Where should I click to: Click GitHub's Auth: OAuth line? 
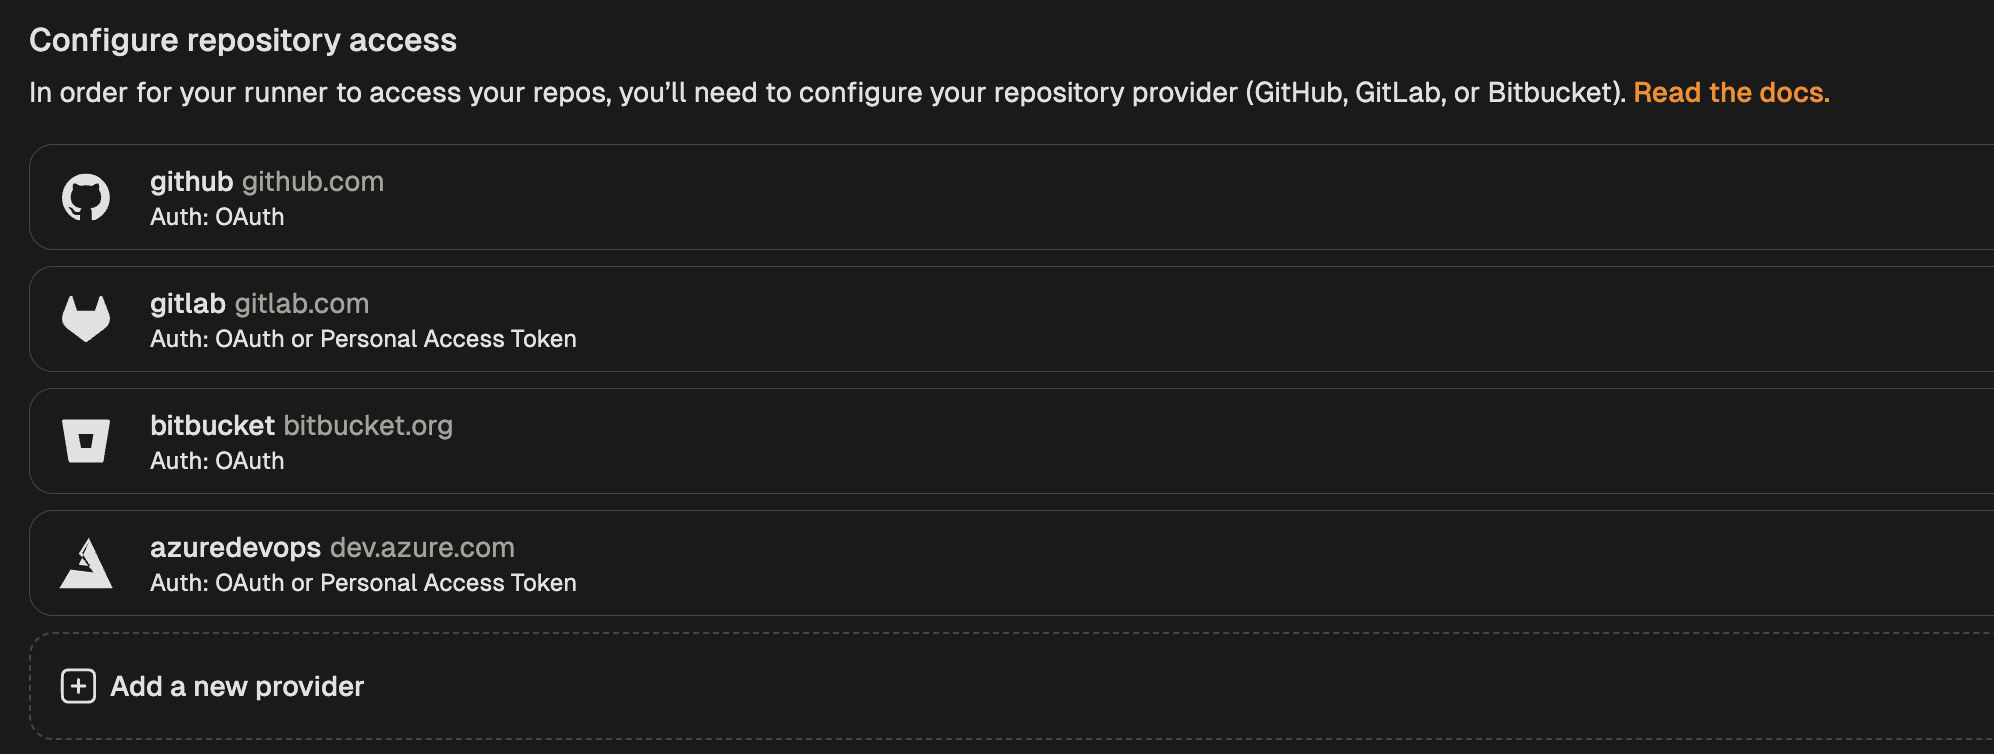click(217, 217)
